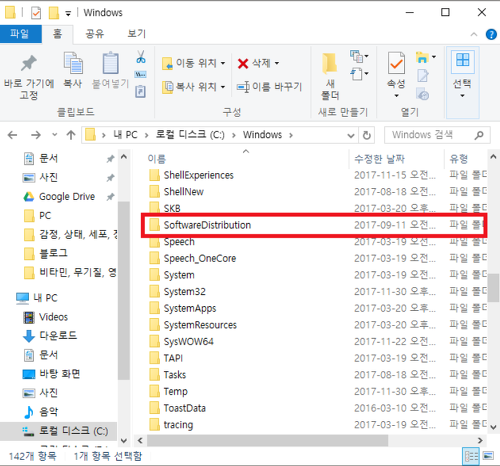Go forward with the right arrow
The height and width of the screenshot is (466, 500).
coord(36,135)
